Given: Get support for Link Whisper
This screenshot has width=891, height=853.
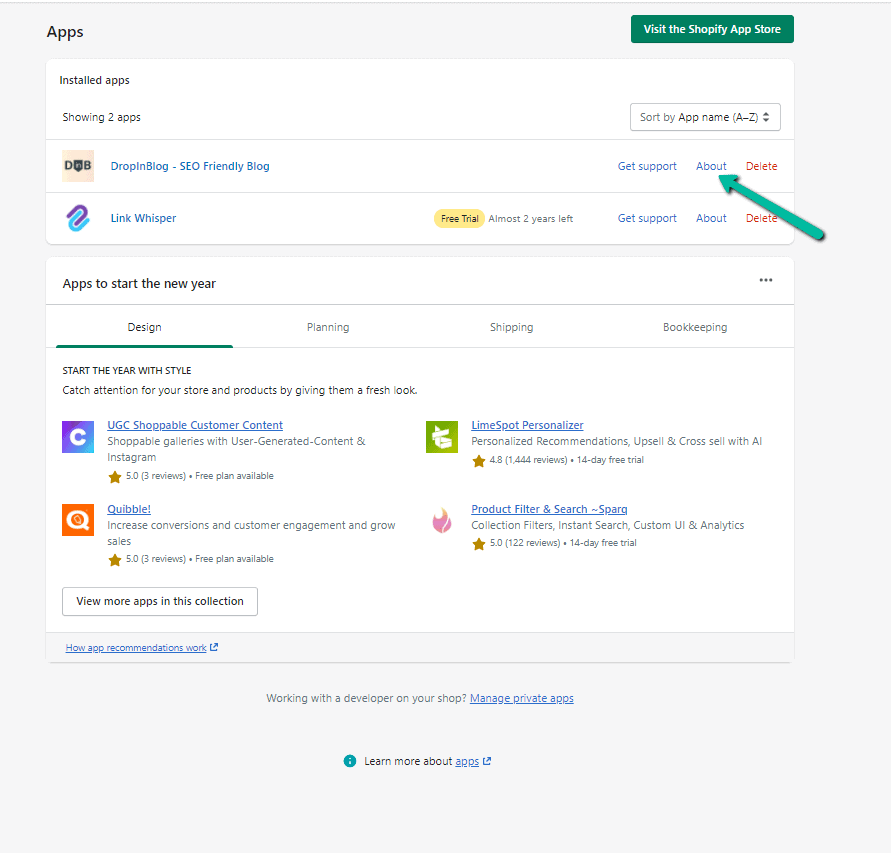Looking at the screenshot, I should click(x=647, y=218).
